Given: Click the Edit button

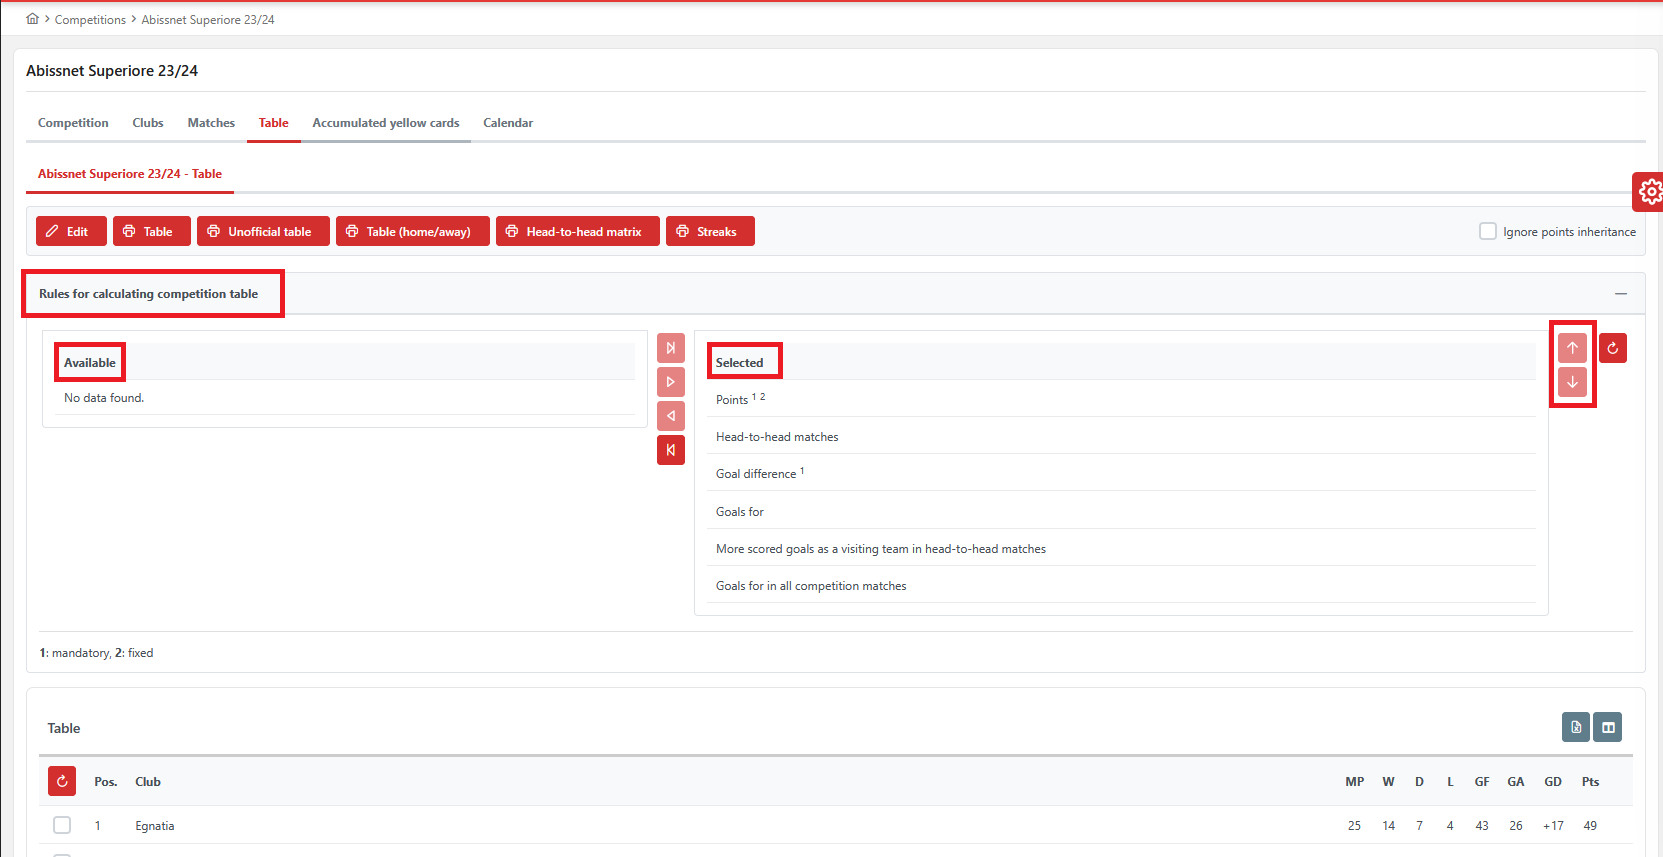Looking at the screenshot, I should (67, 231).
